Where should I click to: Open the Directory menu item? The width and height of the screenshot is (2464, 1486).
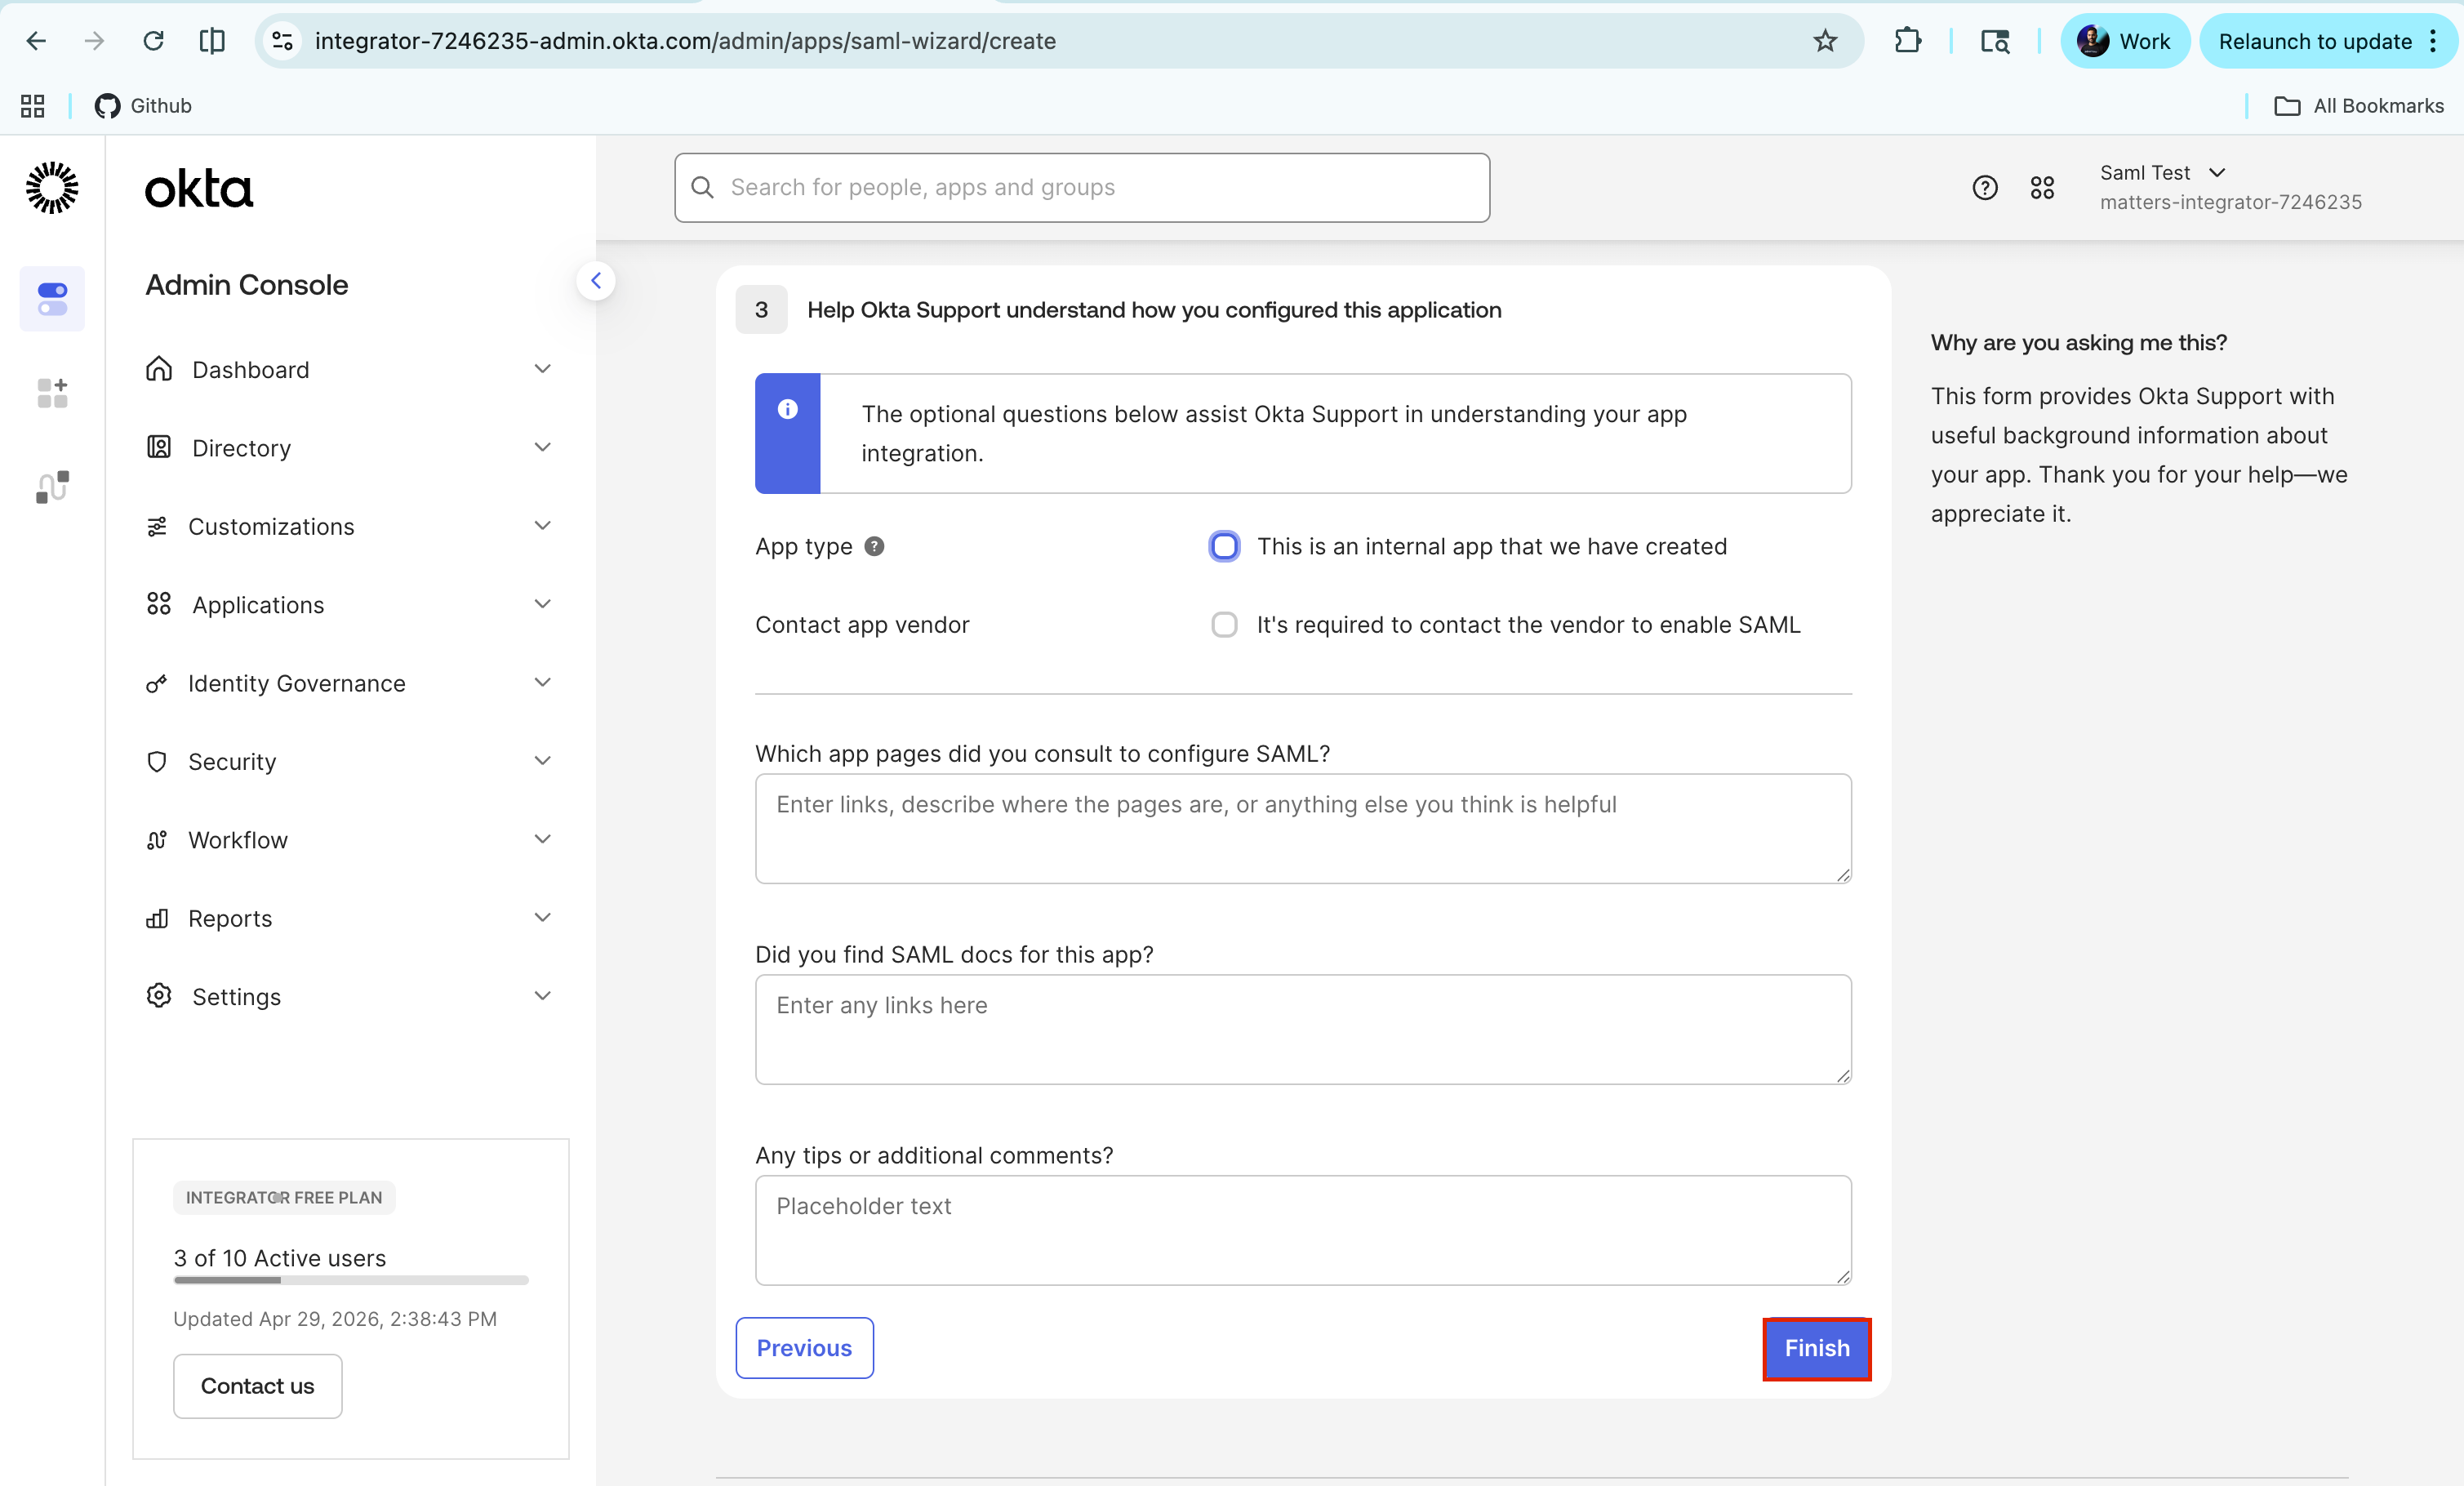pos(241,448)
